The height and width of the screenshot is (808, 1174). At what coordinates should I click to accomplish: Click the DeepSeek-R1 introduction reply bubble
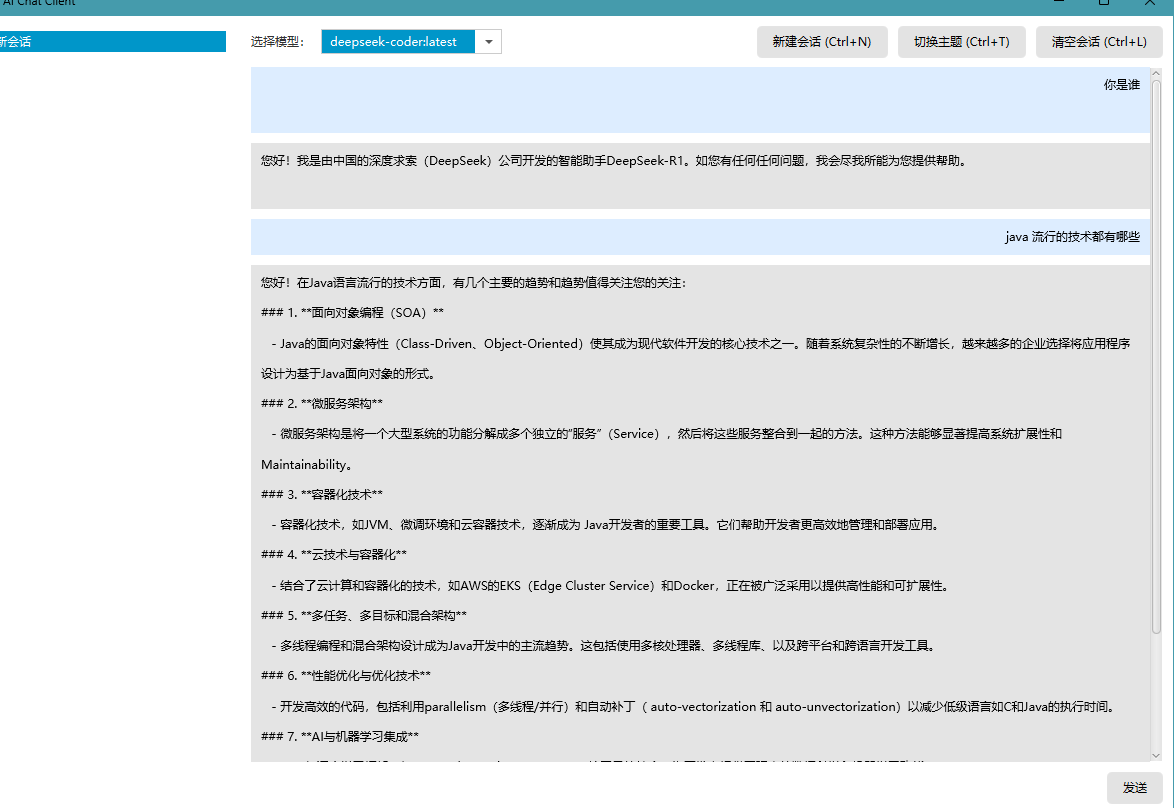pos(612,161)
